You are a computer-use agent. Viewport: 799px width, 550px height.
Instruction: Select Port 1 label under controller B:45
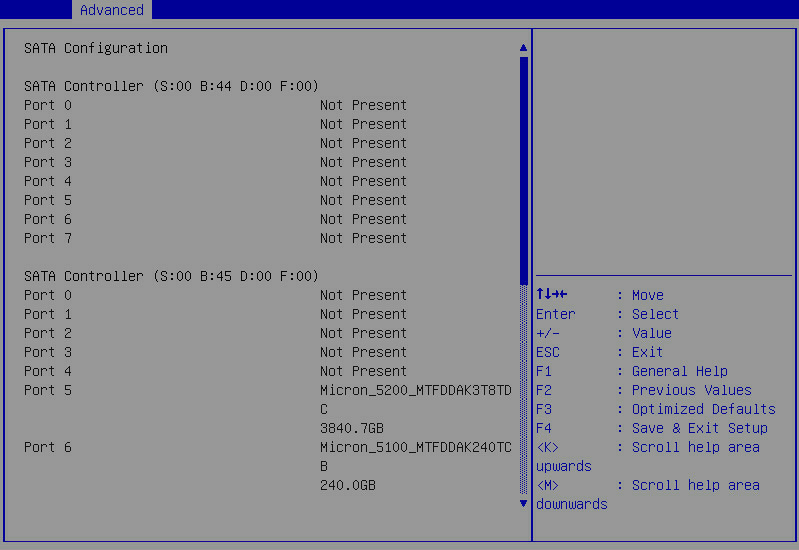pos(48,314)
